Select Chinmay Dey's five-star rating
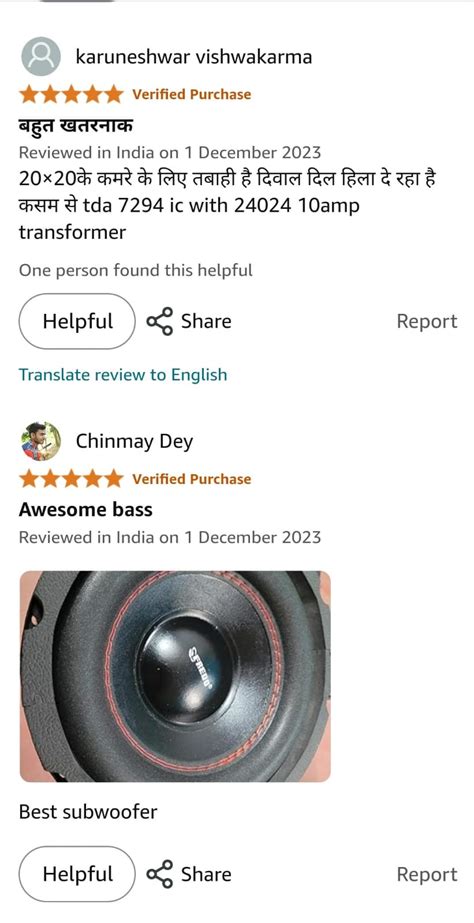Screen dimensions: 474x923 [71, 479]
